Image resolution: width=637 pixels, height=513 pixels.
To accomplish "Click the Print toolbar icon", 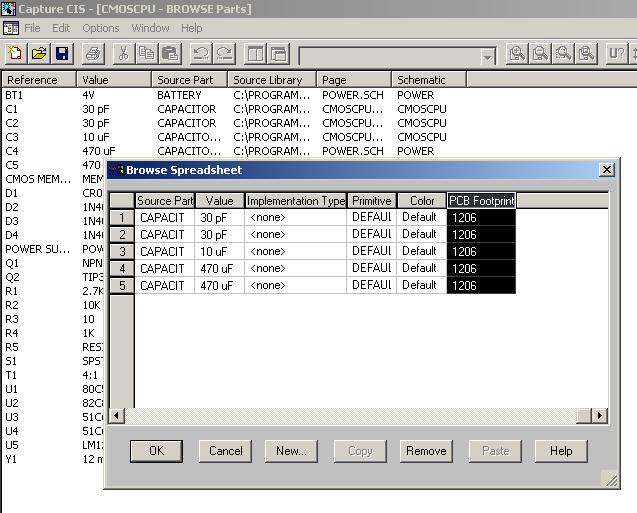I will point(93,53).
